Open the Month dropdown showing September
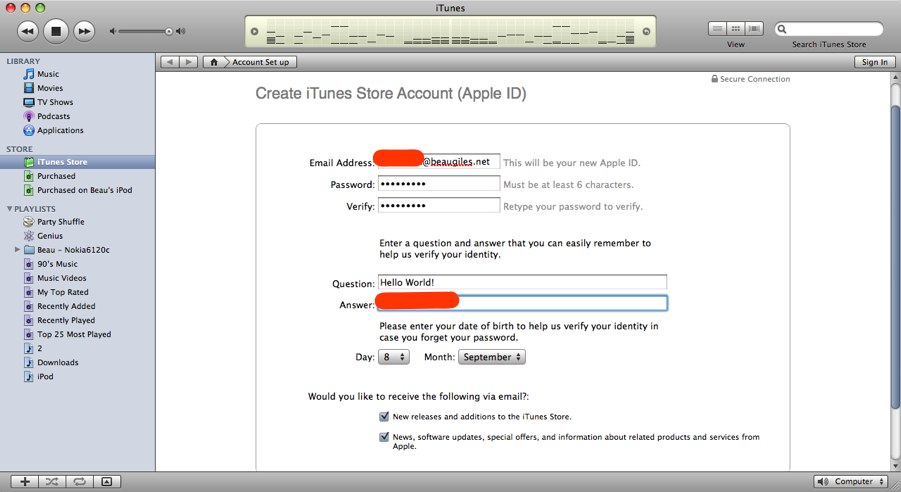Image resolution: width=901 pixels, height=492 pixels. (x=492, y=357)
